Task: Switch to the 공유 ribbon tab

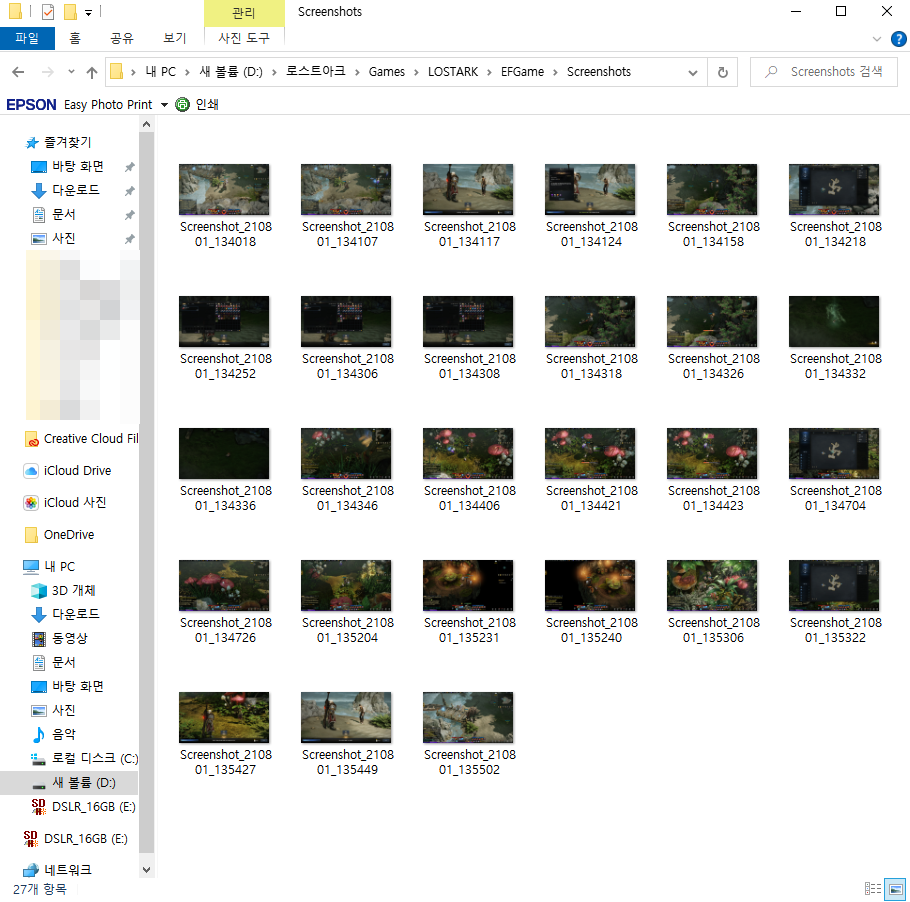Action: (122, 38)
